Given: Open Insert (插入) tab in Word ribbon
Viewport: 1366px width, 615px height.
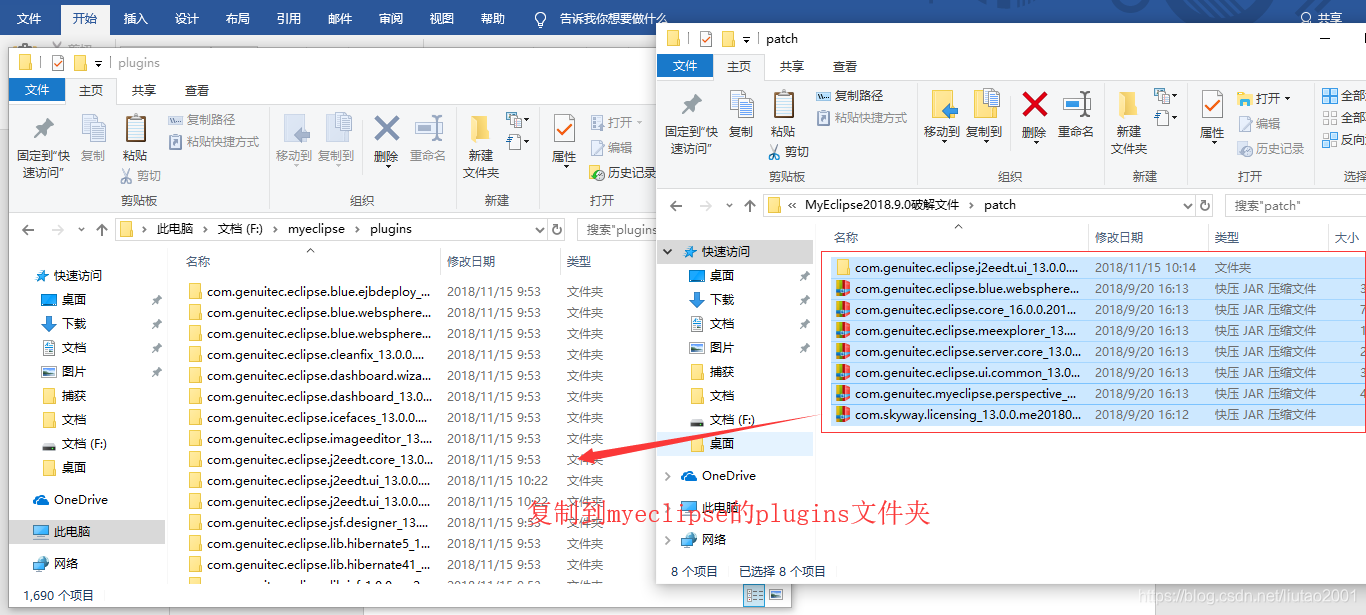Looking at the screenshot, I should 135,18.
